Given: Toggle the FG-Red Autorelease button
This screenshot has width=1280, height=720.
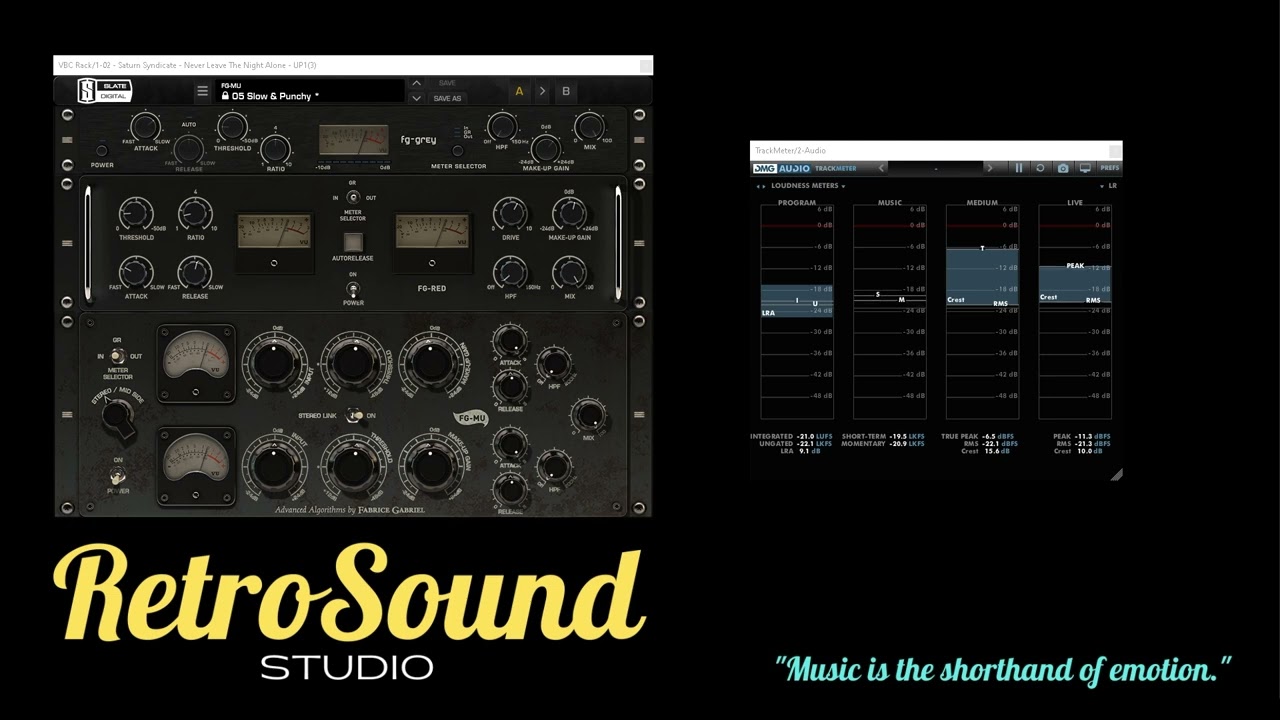Looking at the screenshot, I should [353, 241].
